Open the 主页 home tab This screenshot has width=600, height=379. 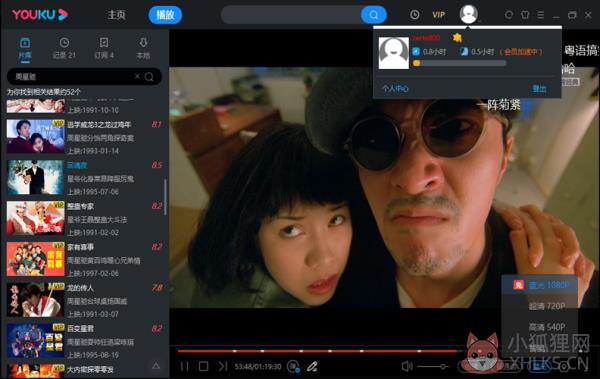tap(116, 15)
